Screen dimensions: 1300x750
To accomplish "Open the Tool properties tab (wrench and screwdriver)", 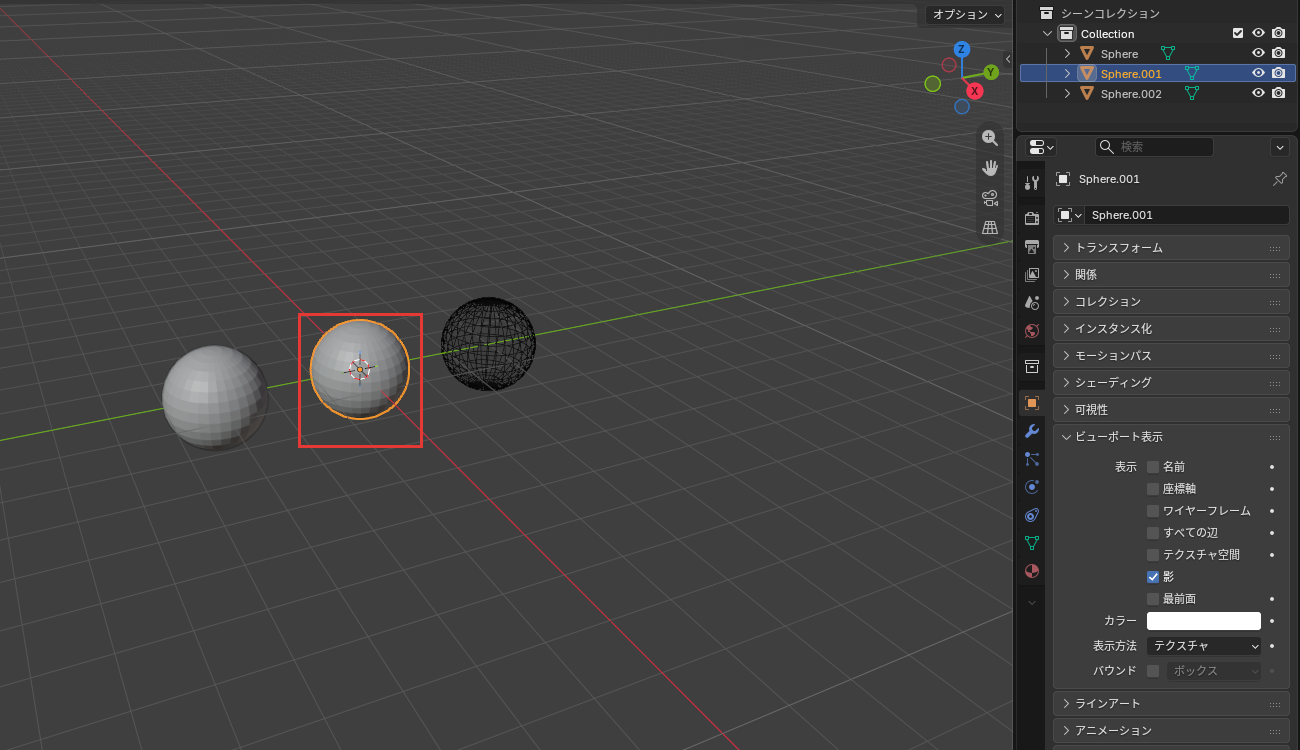I will tap(1032, 182).
